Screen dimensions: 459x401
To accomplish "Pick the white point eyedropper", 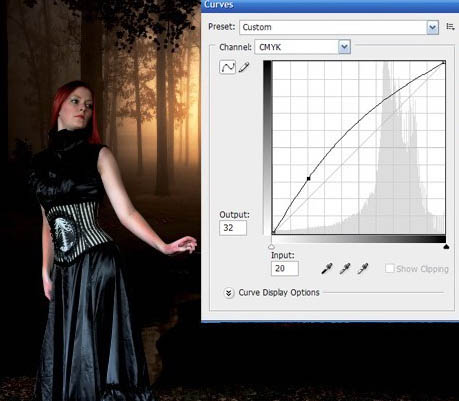I will pyautogui.click(x=363, y=268).
